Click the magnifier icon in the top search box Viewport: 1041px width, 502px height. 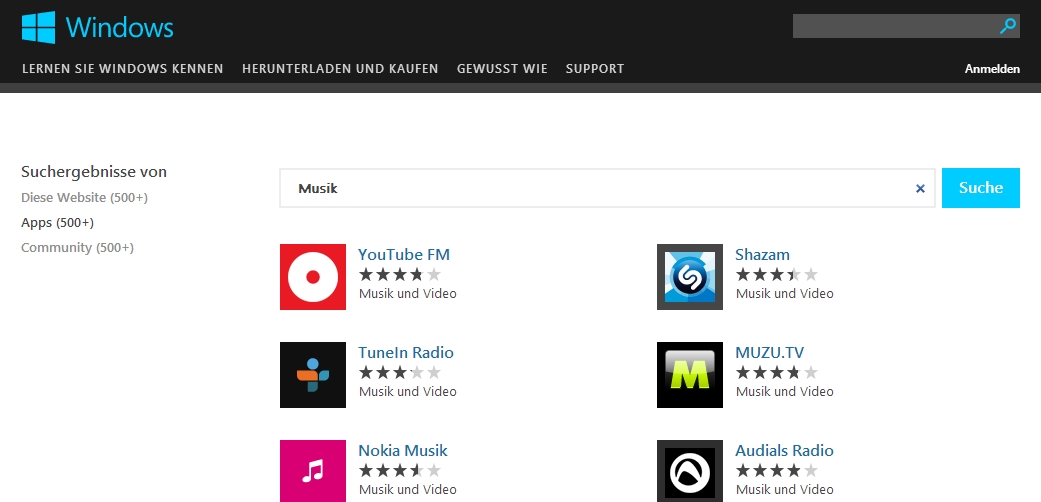click(x=1008, y=26)
